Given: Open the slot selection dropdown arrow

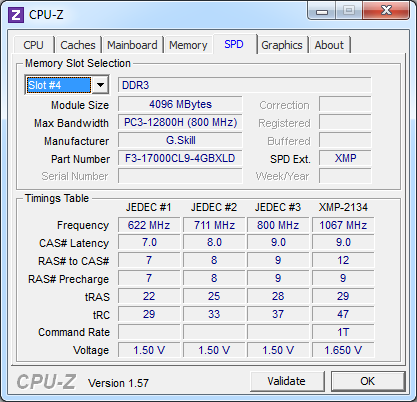Looking at the screenshot, I should tap(100, 85).
